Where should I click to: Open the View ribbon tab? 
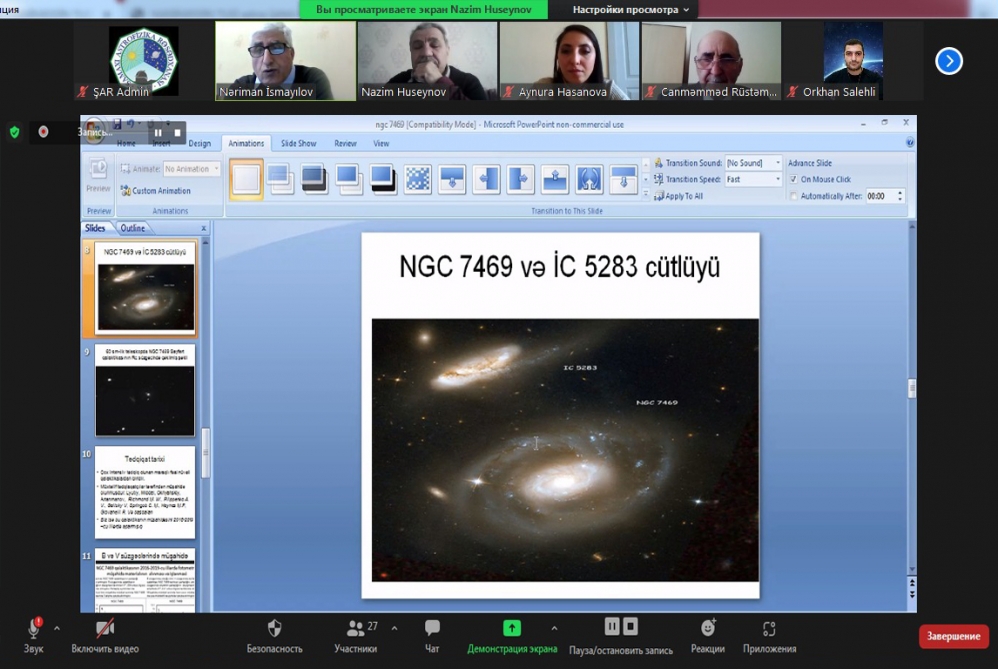[381, 143]
